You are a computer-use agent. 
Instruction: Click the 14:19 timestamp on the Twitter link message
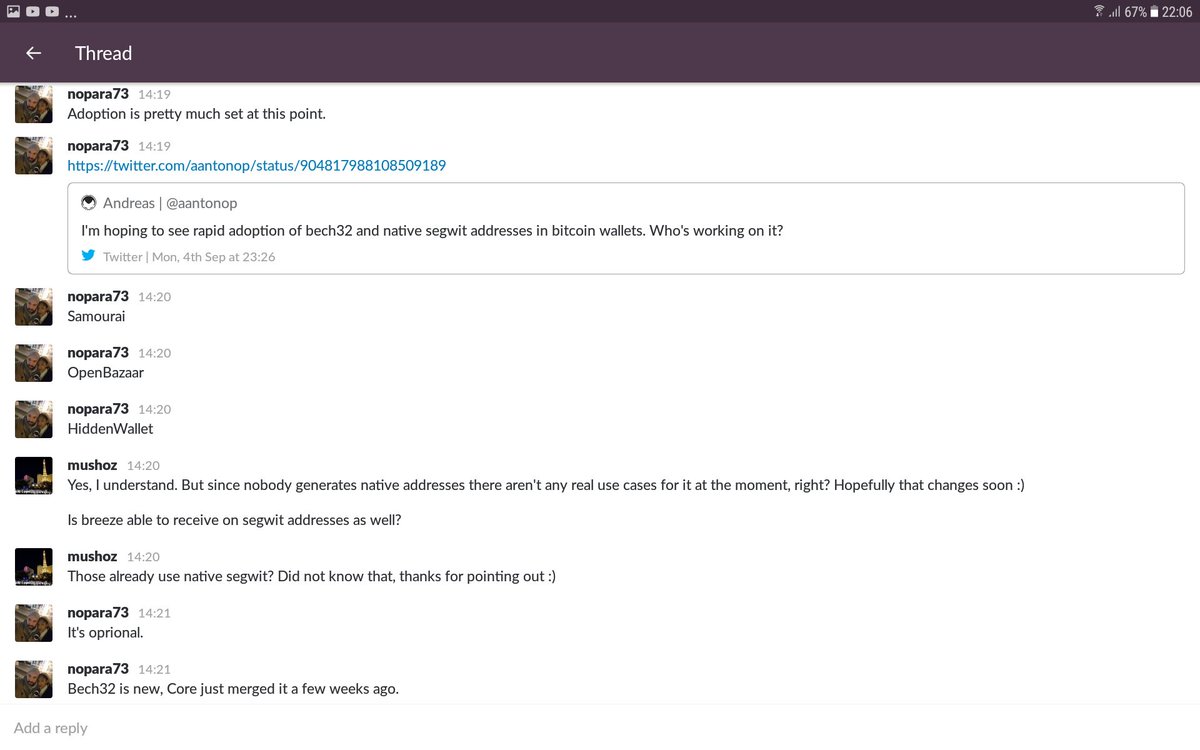coord(154,146)
